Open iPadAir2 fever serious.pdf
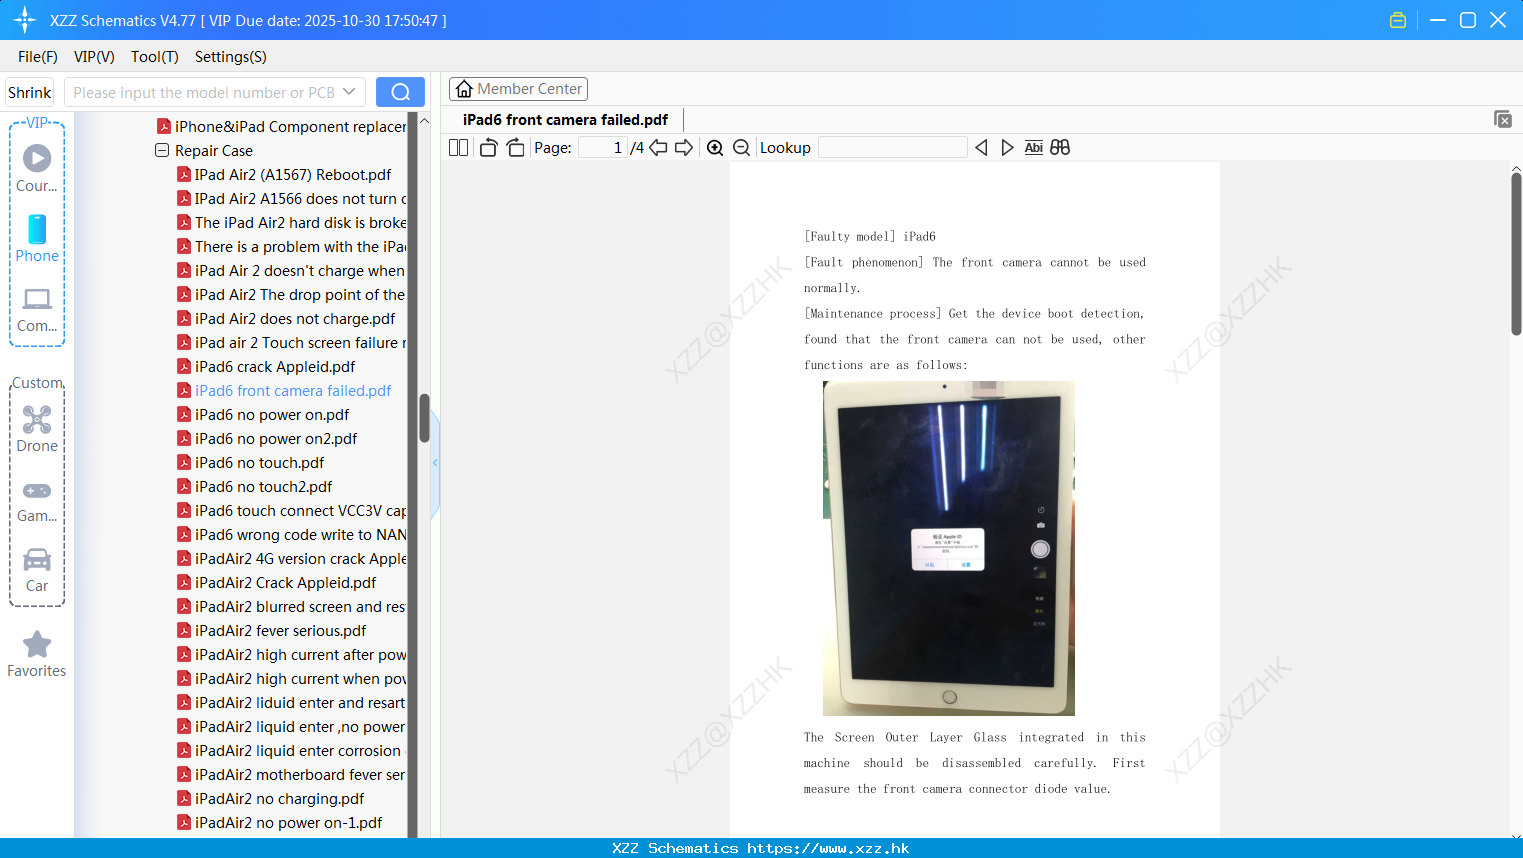The width and height of the screenshot is (1523, 858). click(x=280, y=630)
